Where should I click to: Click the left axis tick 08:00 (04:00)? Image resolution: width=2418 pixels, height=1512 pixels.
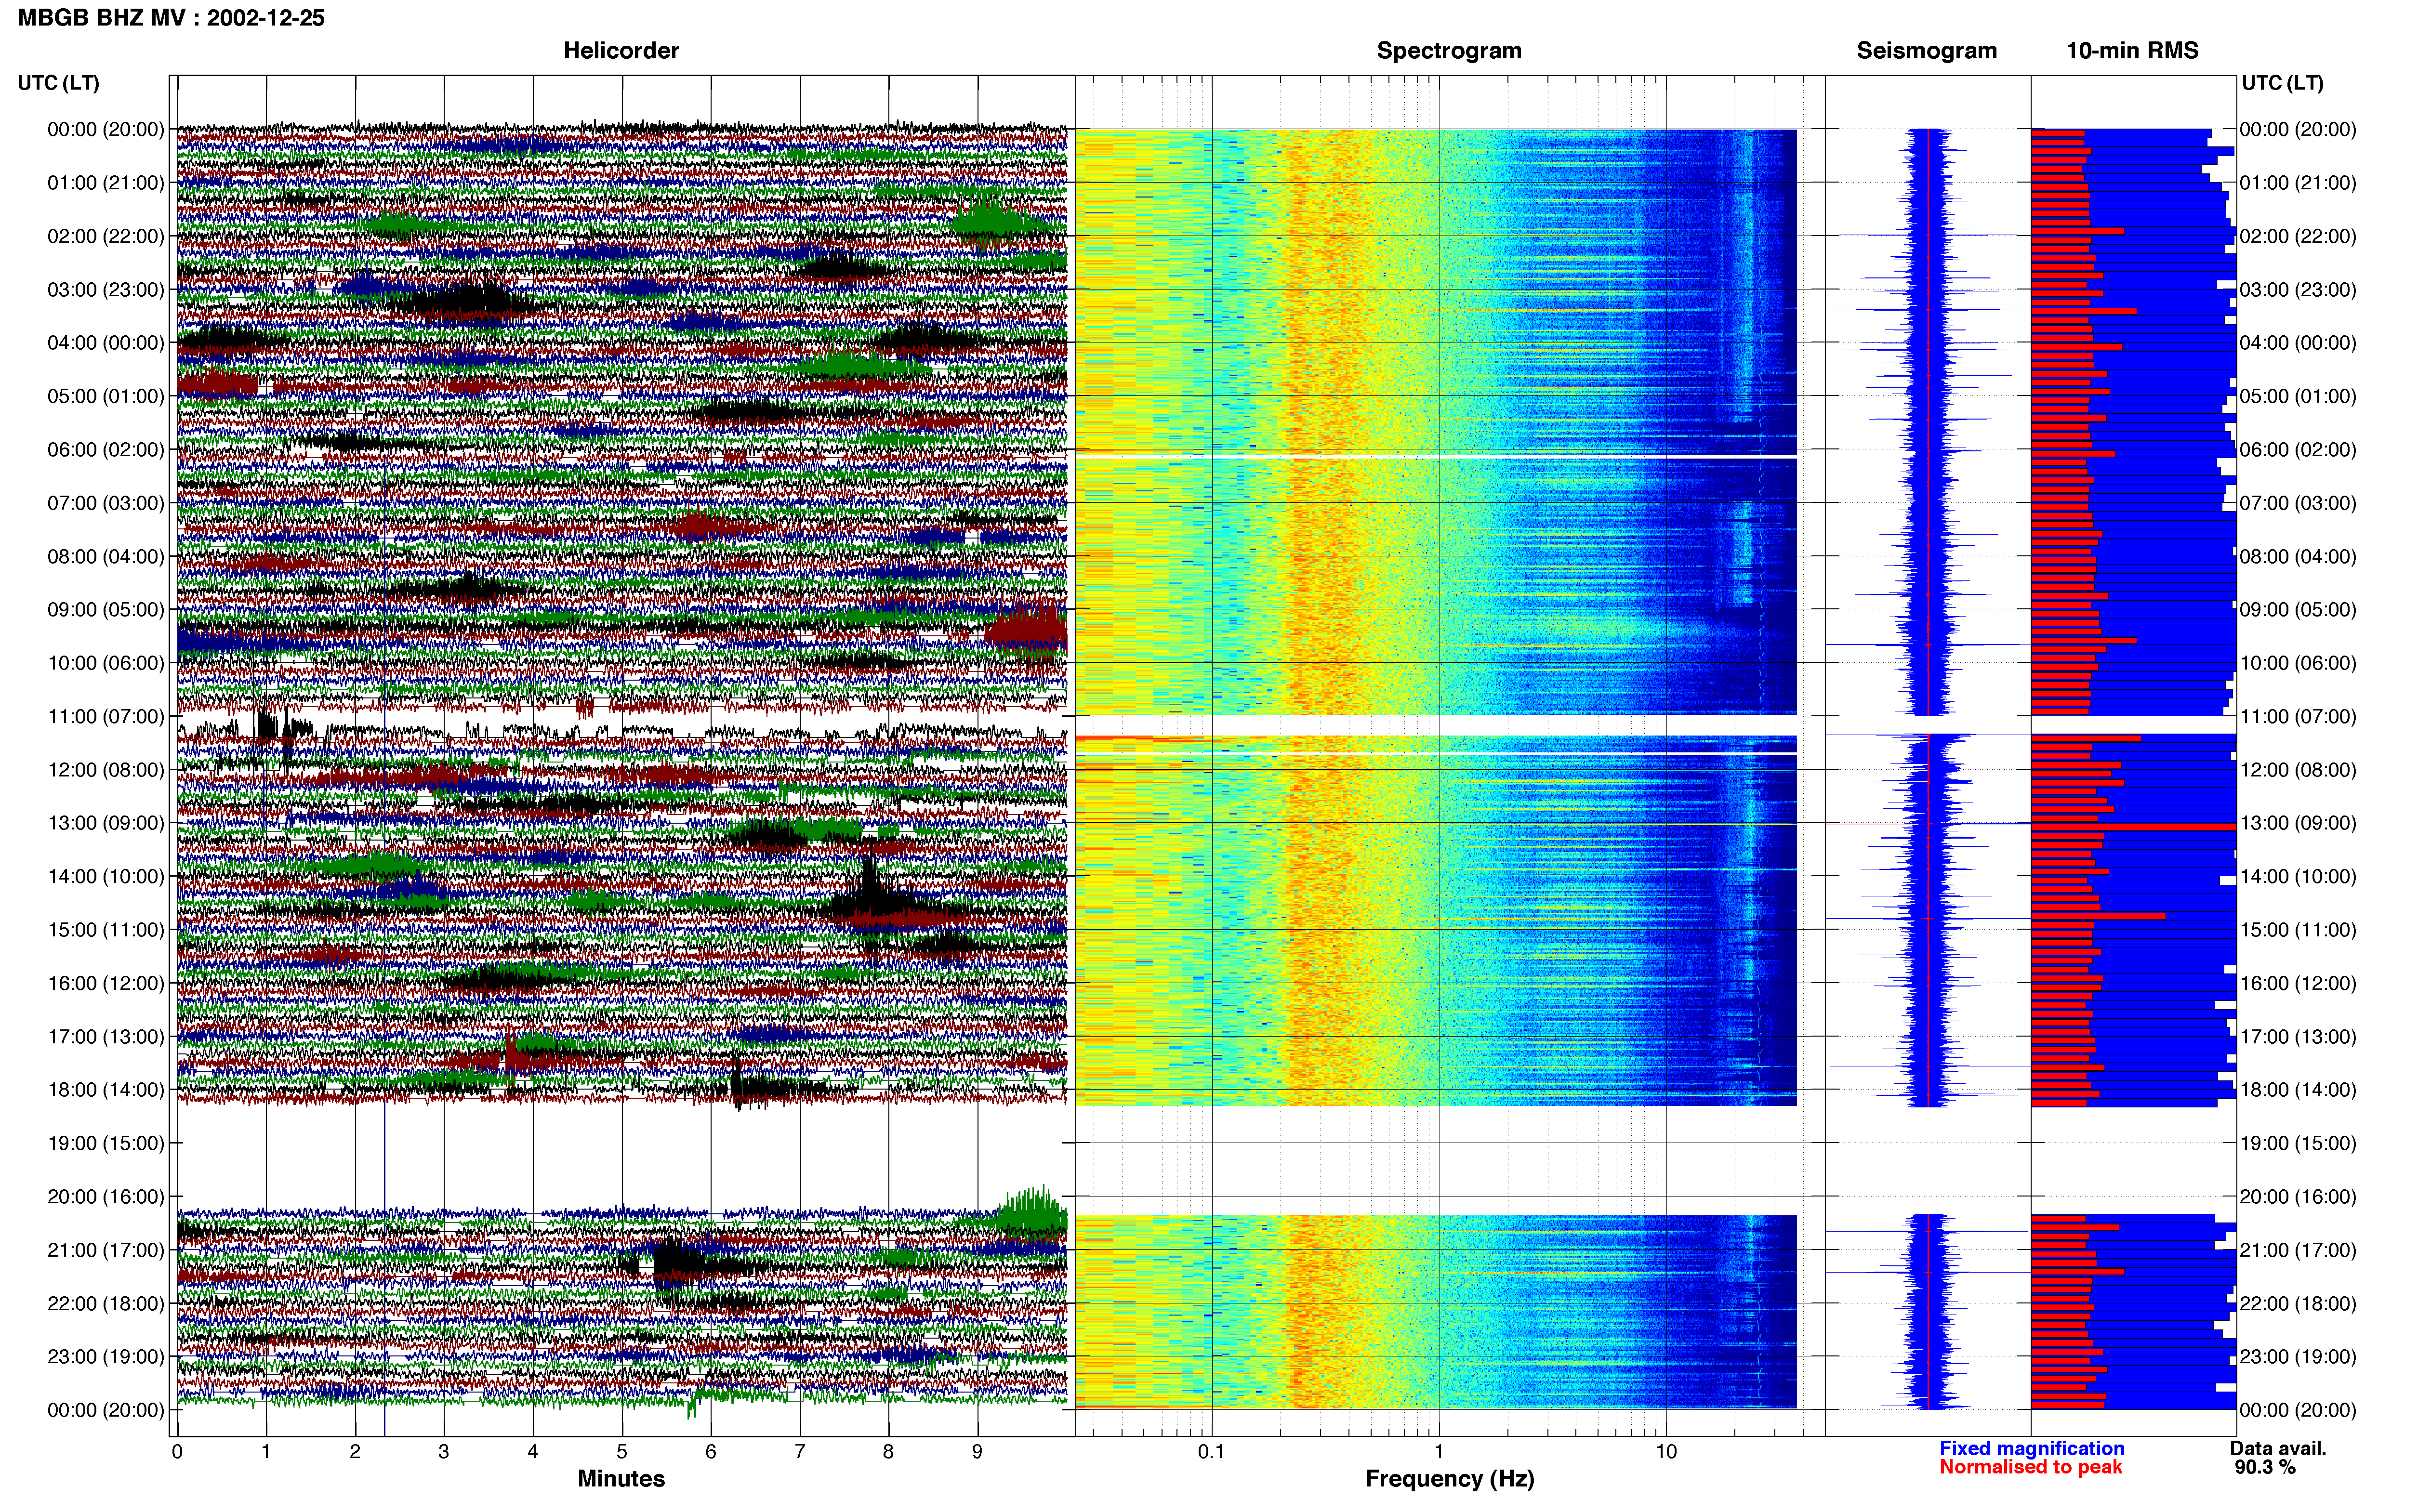click(x=106, y=556)
